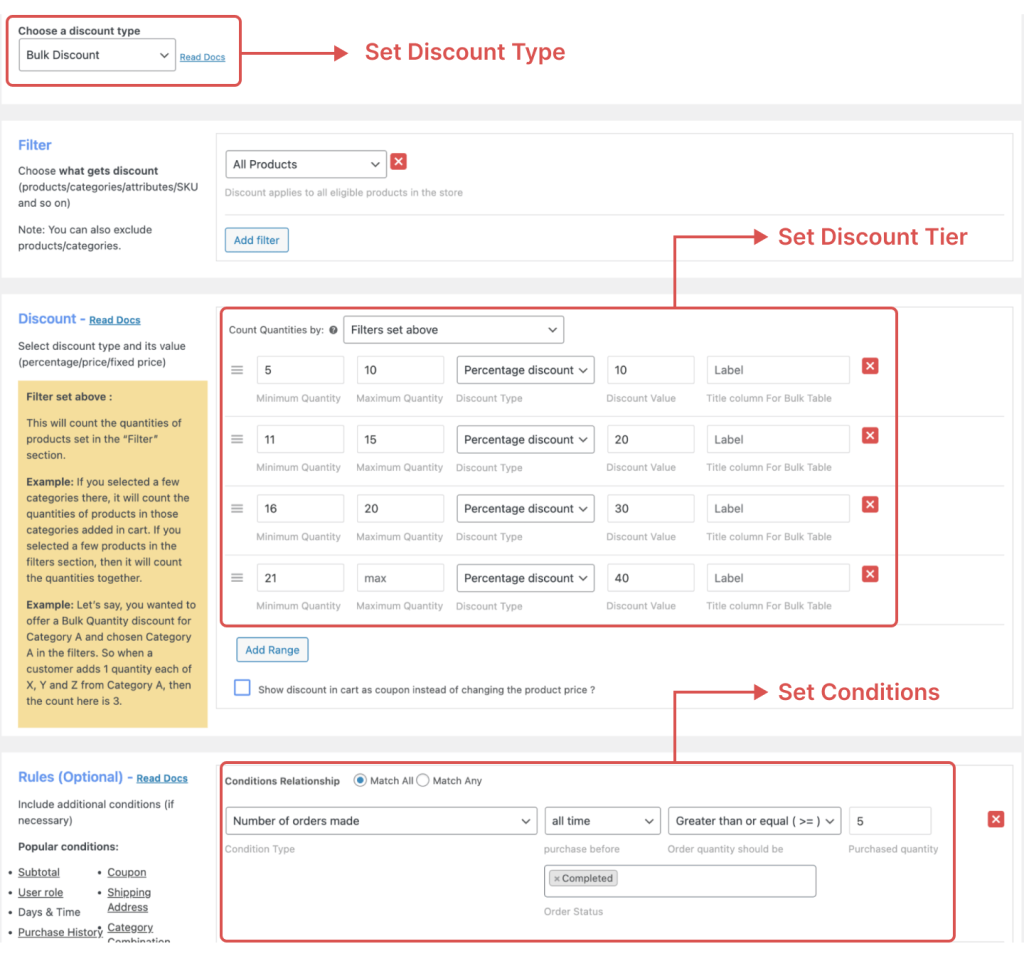Select the Match Any radio button
Image resolution: width=1024 pixels, height=966 pixels.
click(421, 781)
